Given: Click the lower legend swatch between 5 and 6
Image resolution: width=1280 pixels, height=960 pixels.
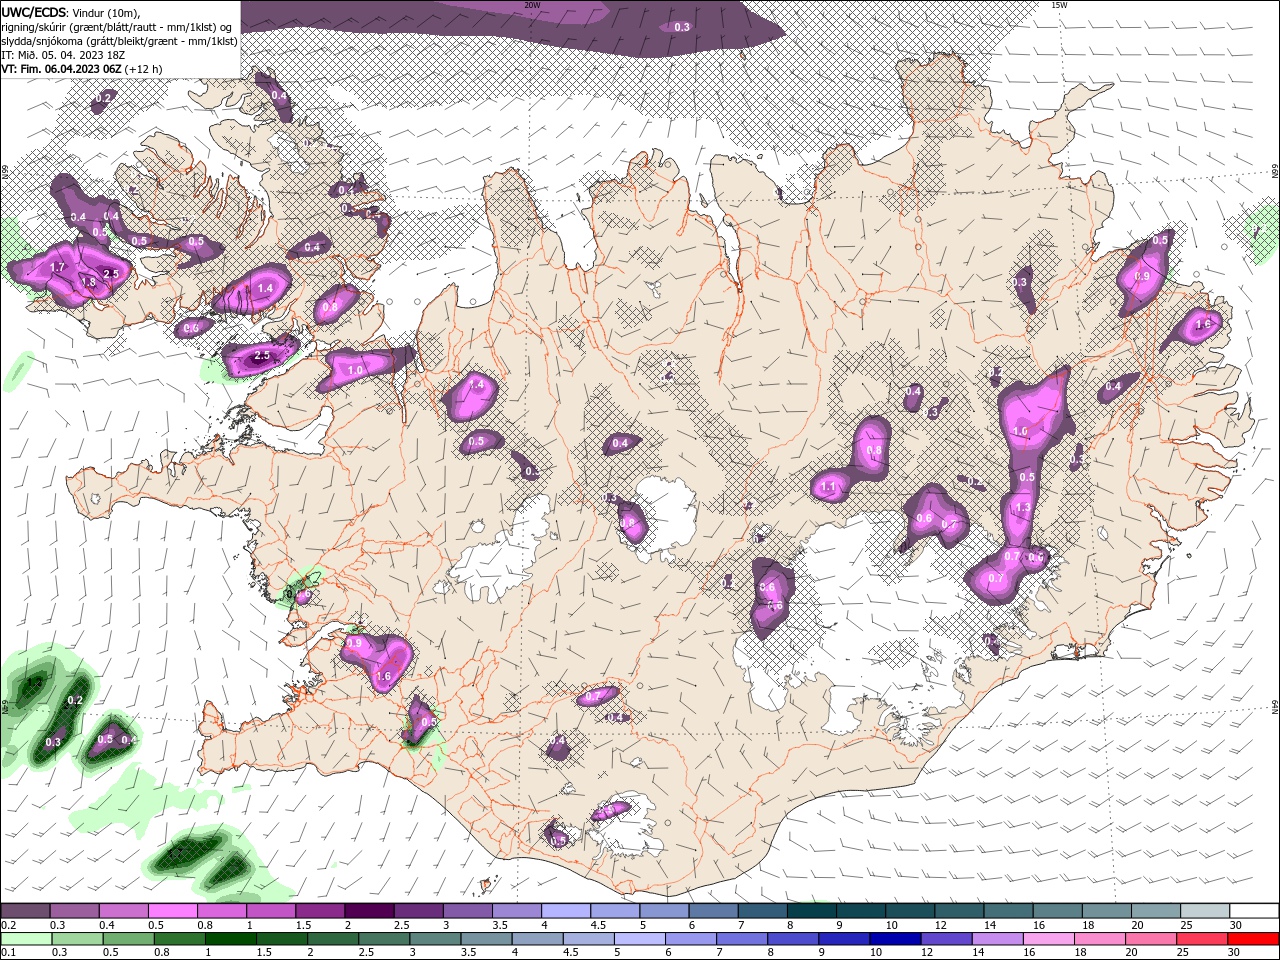Looking at the screenshot, I should (640, 939).
